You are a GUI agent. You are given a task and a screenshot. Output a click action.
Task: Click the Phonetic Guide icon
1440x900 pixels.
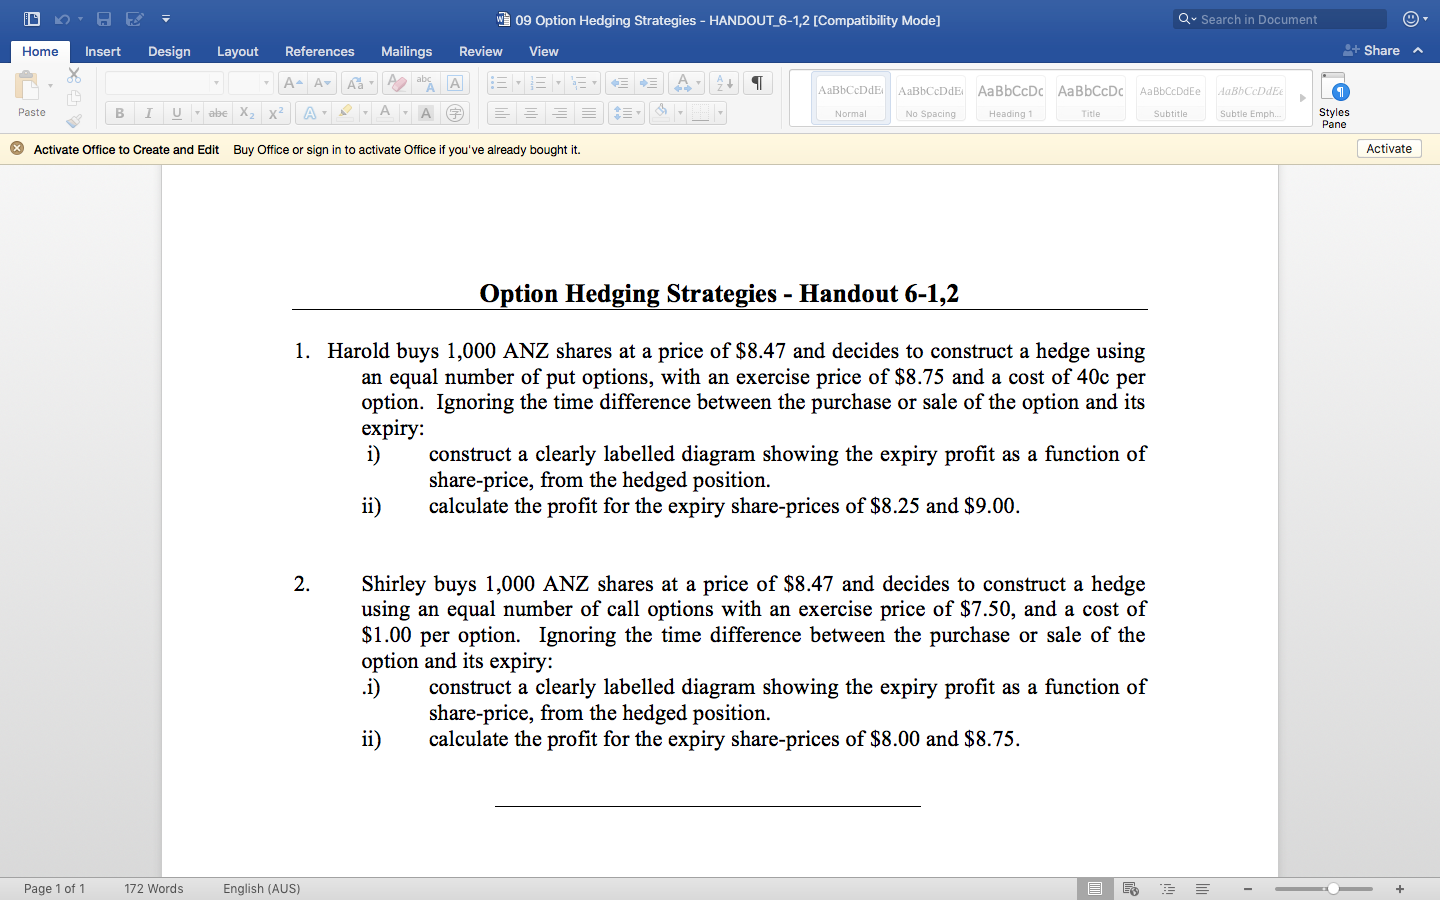point(426,83)
